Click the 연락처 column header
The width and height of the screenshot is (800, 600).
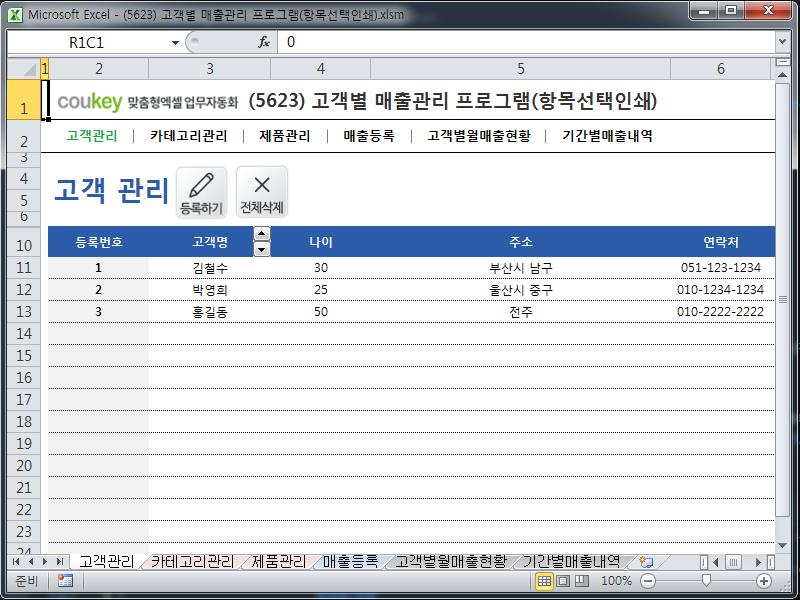pyautogui.click(x=720, y=242)
